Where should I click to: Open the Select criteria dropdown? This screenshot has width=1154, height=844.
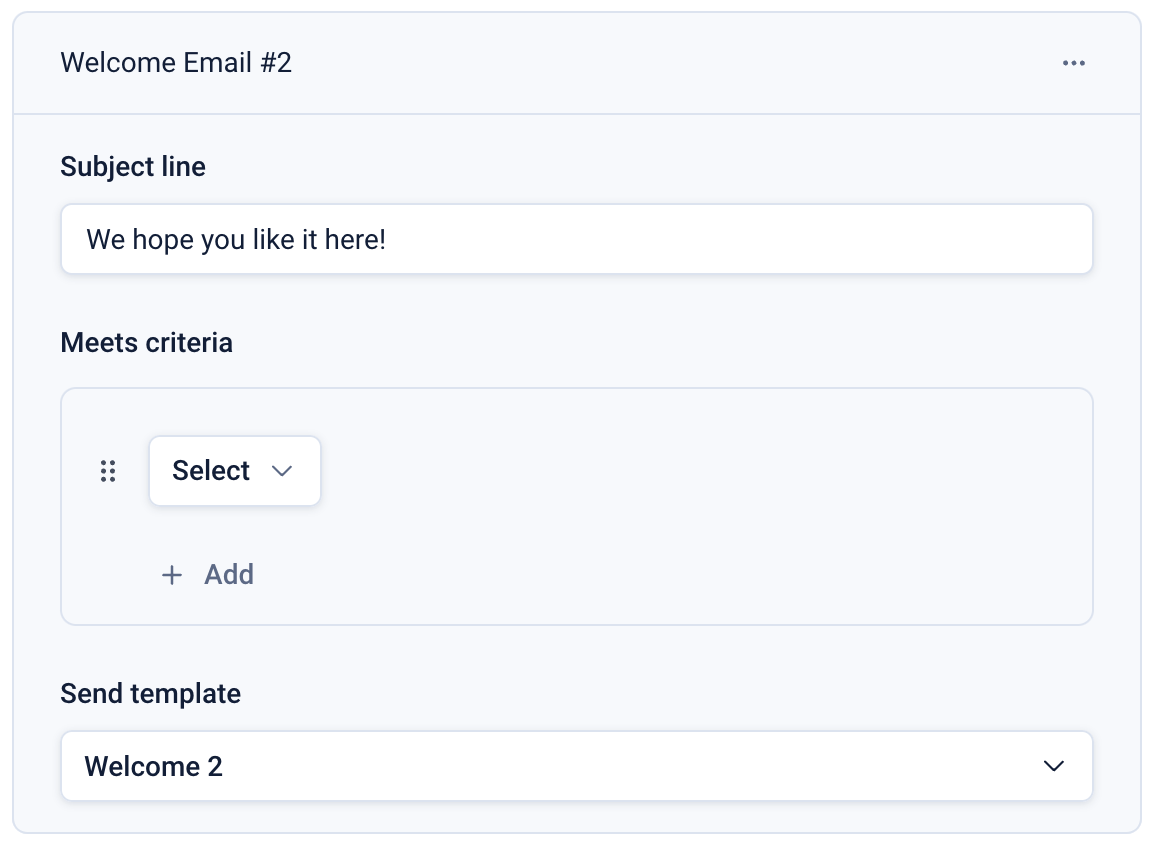pyautogui.click(x=234, y=471)
